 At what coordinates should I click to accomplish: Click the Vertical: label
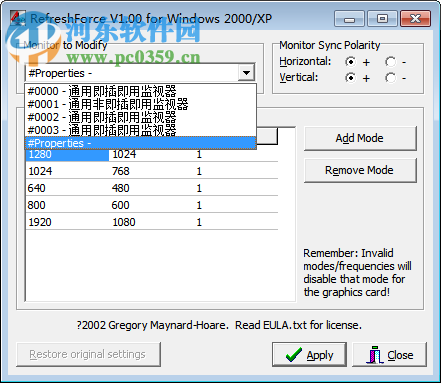pyautogui.click(x=299, y=77)
